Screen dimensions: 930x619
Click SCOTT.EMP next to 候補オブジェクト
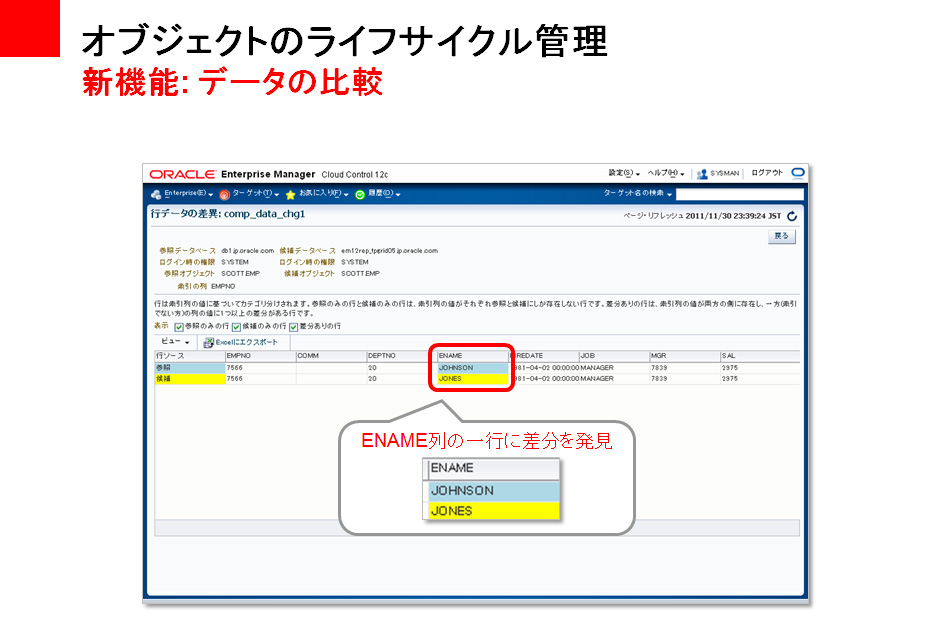(x=360, y=274)
